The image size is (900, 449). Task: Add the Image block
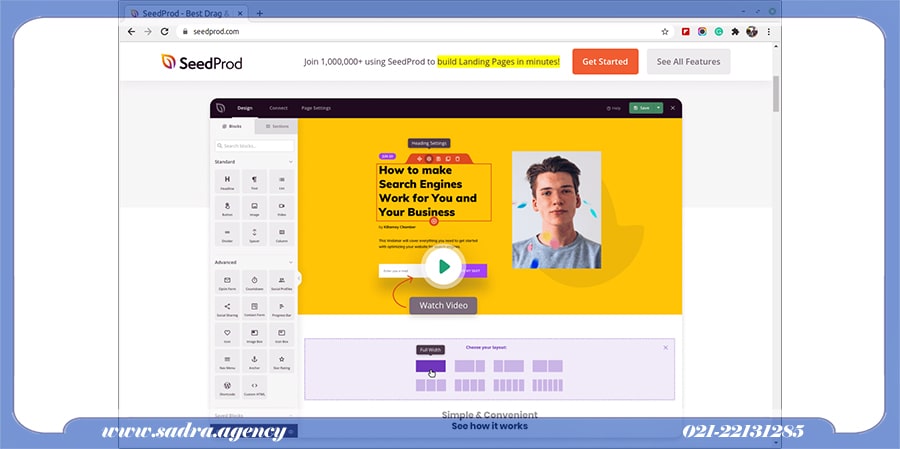tap(254, 208)
